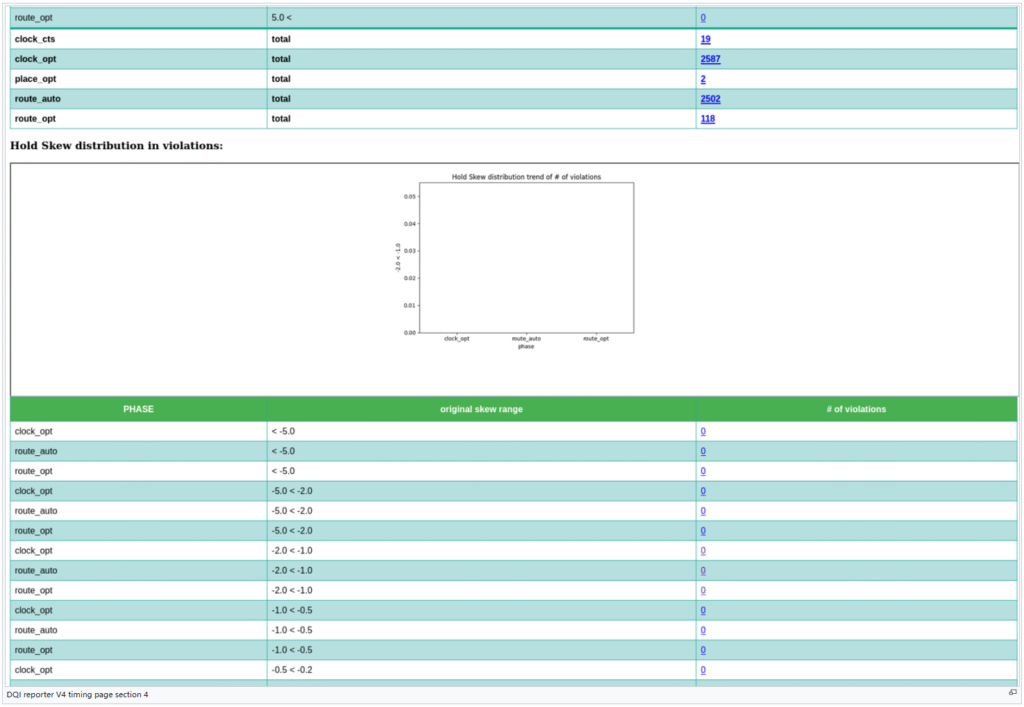Click the pop-out icon in the status bar
This screenshot has height=707, width=1024.
click(x=1012, y=693)
